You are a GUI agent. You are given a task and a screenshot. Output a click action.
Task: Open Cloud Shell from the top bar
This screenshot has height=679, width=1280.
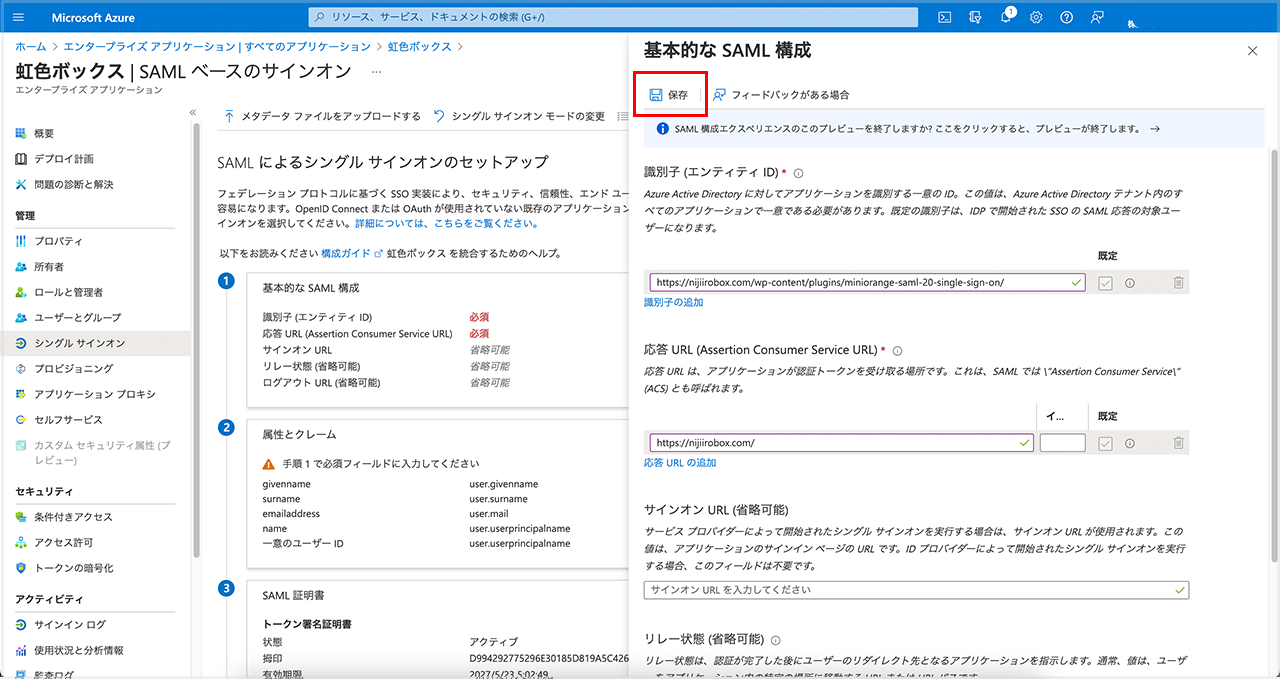tap(944, 17)
